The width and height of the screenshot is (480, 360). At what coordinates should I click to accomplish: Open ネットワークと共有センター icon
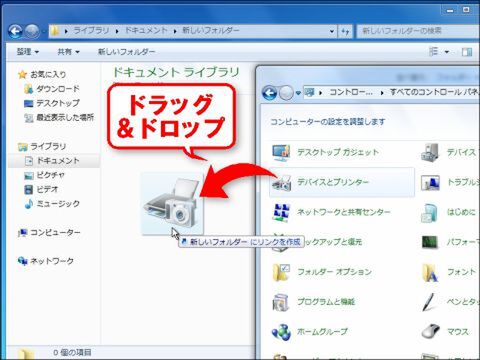[281, 212]
